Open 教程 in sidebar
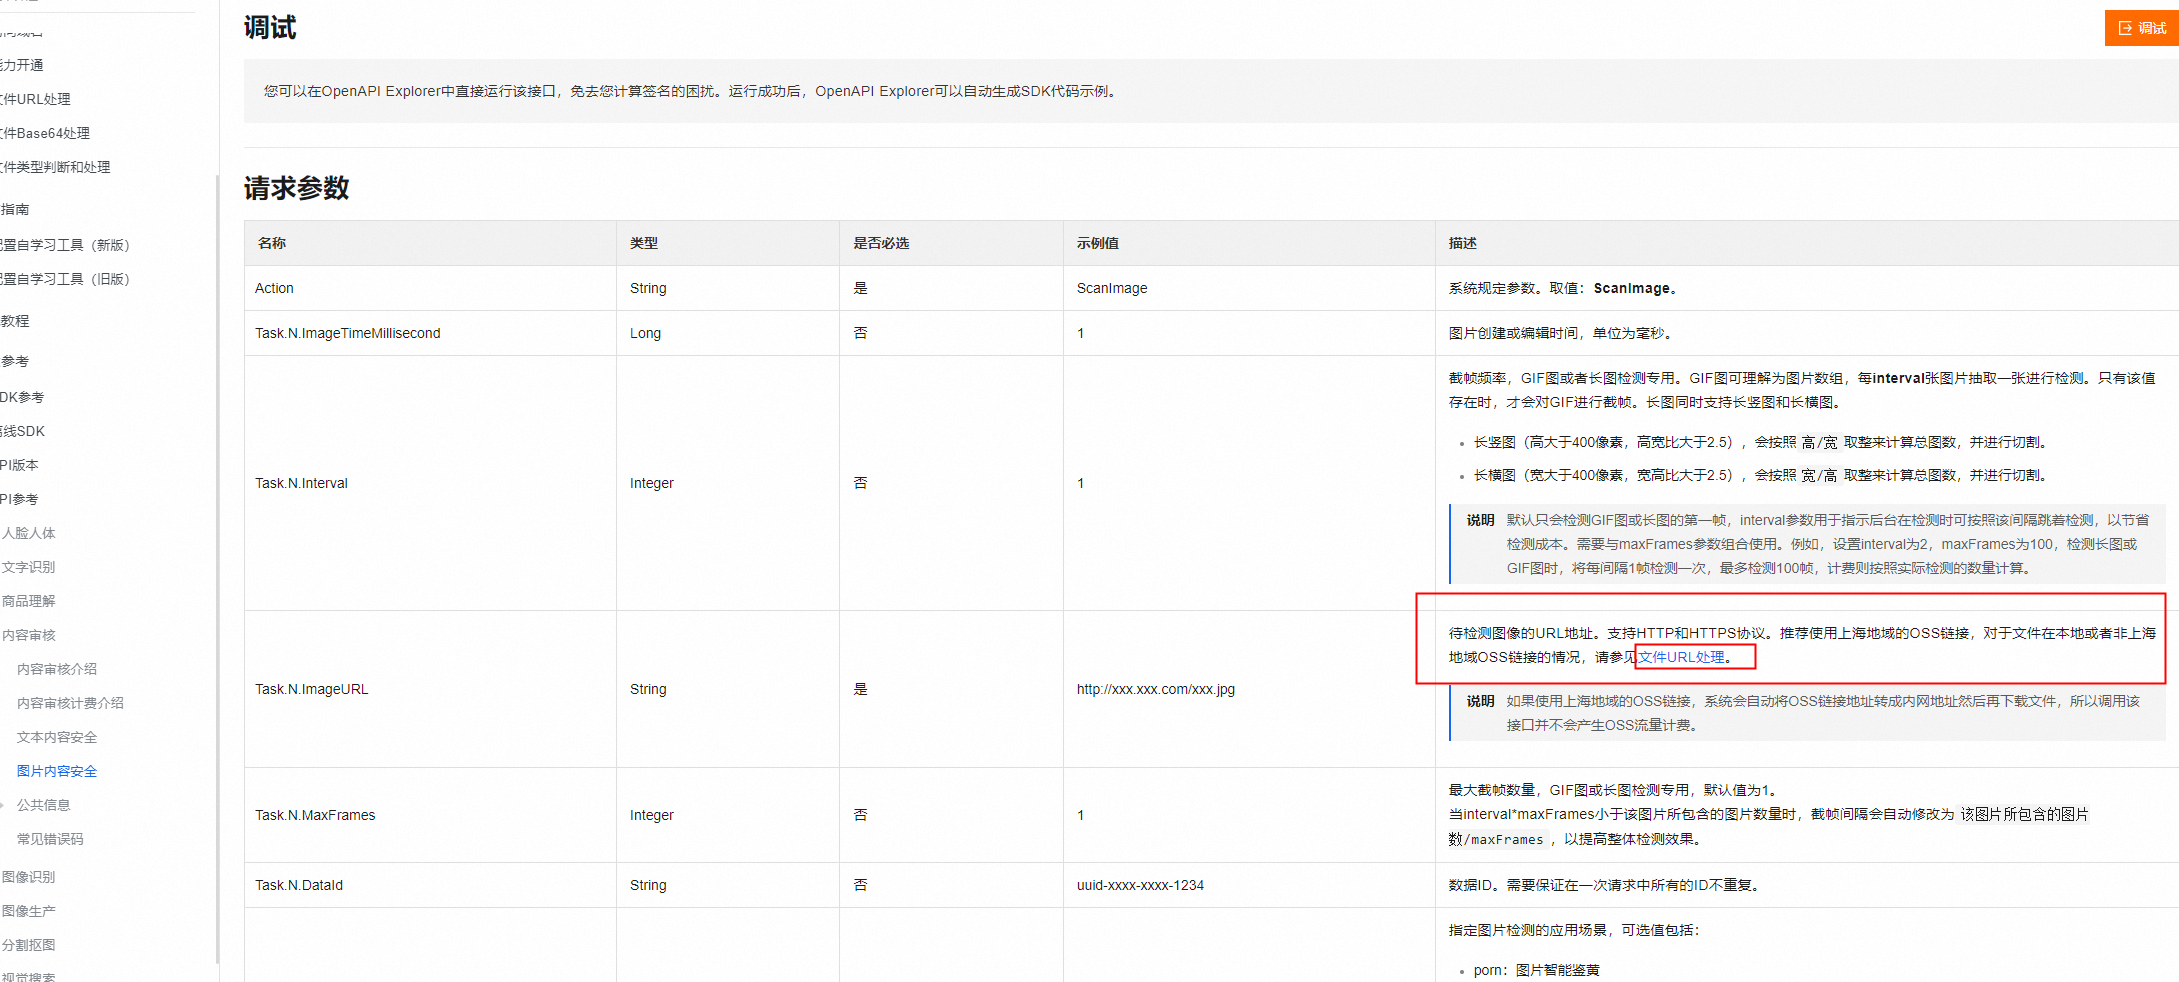Screen dimensions: 2179x982 click(15, 321)
